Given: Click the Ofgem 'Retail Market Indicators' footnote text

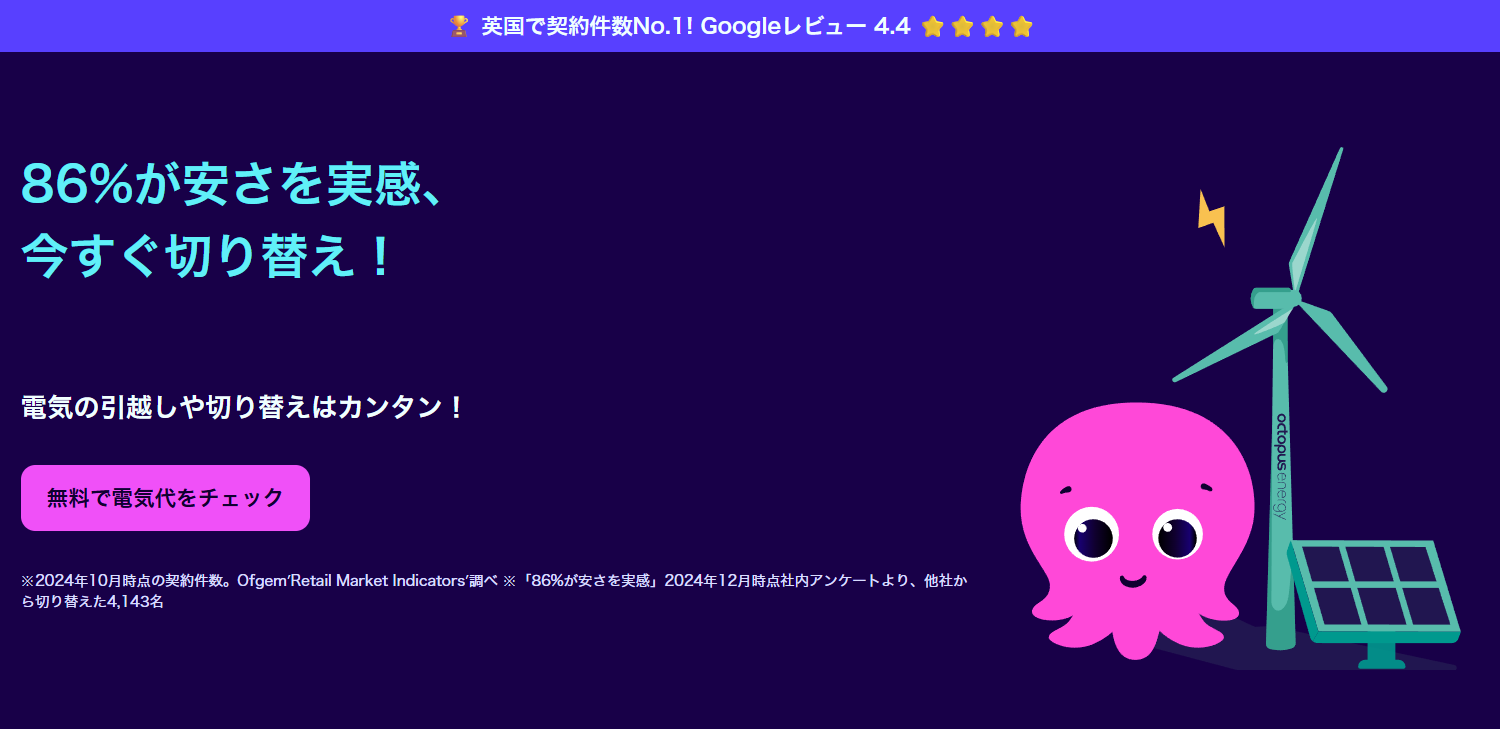Looking at the screenshot, I should tap(367, 581).
